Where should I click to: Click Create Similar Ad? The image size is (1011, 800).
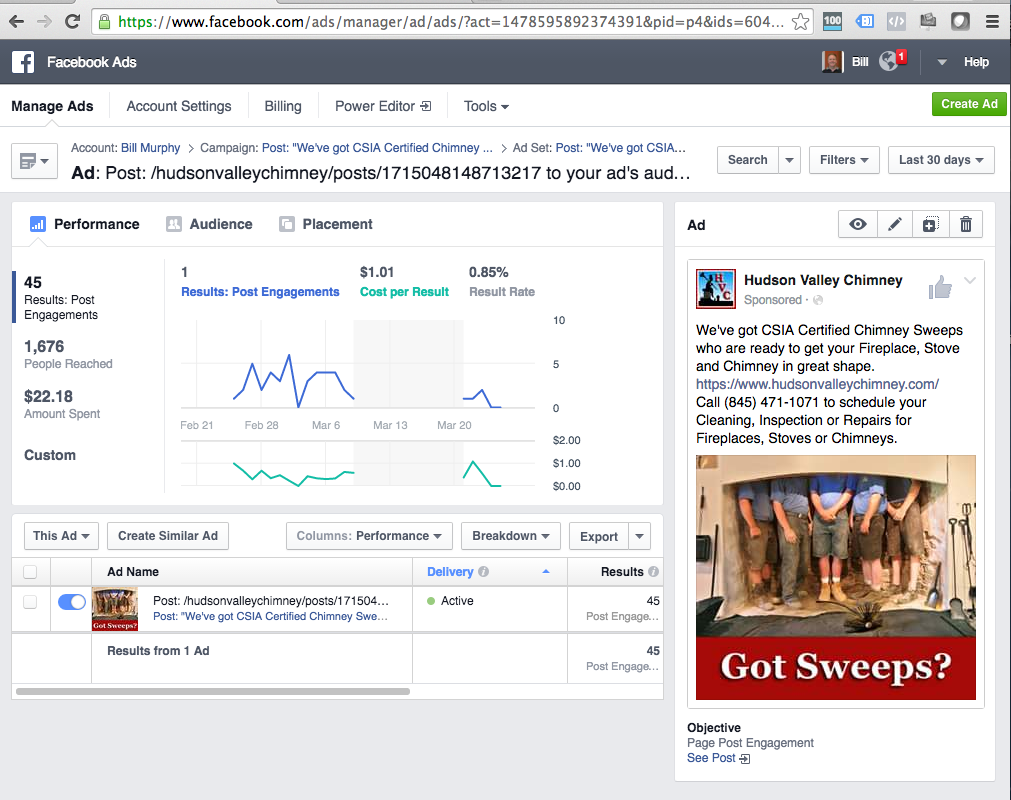coord(168,536)
